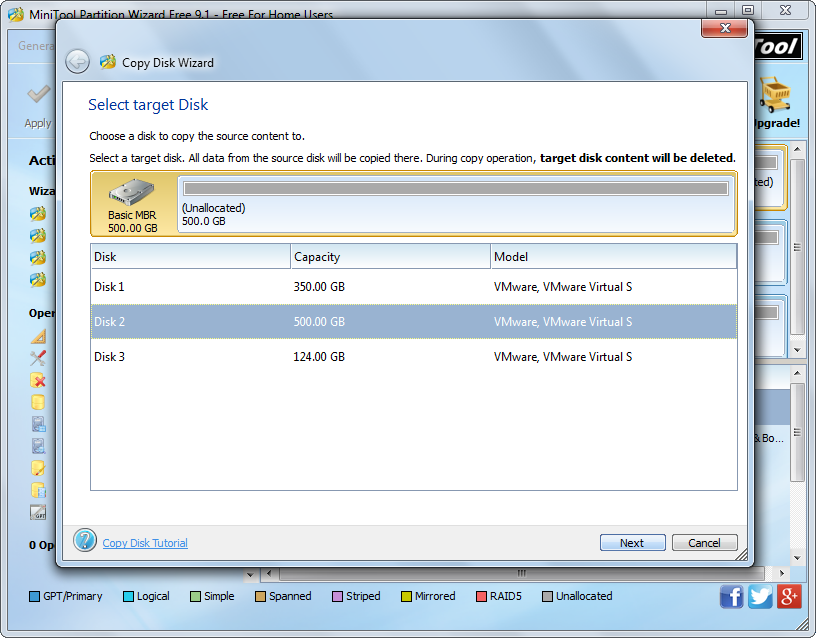
Task: Click the 500.00 GB capacity cell
Action: [x=319, y=322]
